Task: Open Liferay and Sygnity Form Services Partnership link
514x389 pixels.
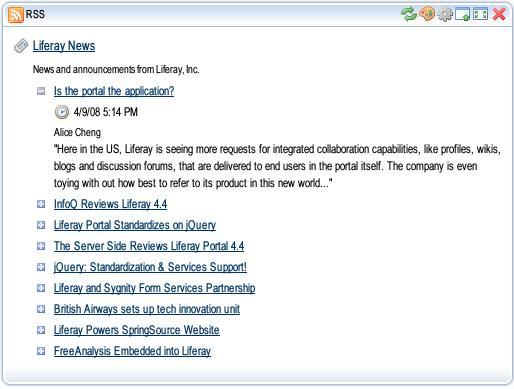Action: coord(155,288)
